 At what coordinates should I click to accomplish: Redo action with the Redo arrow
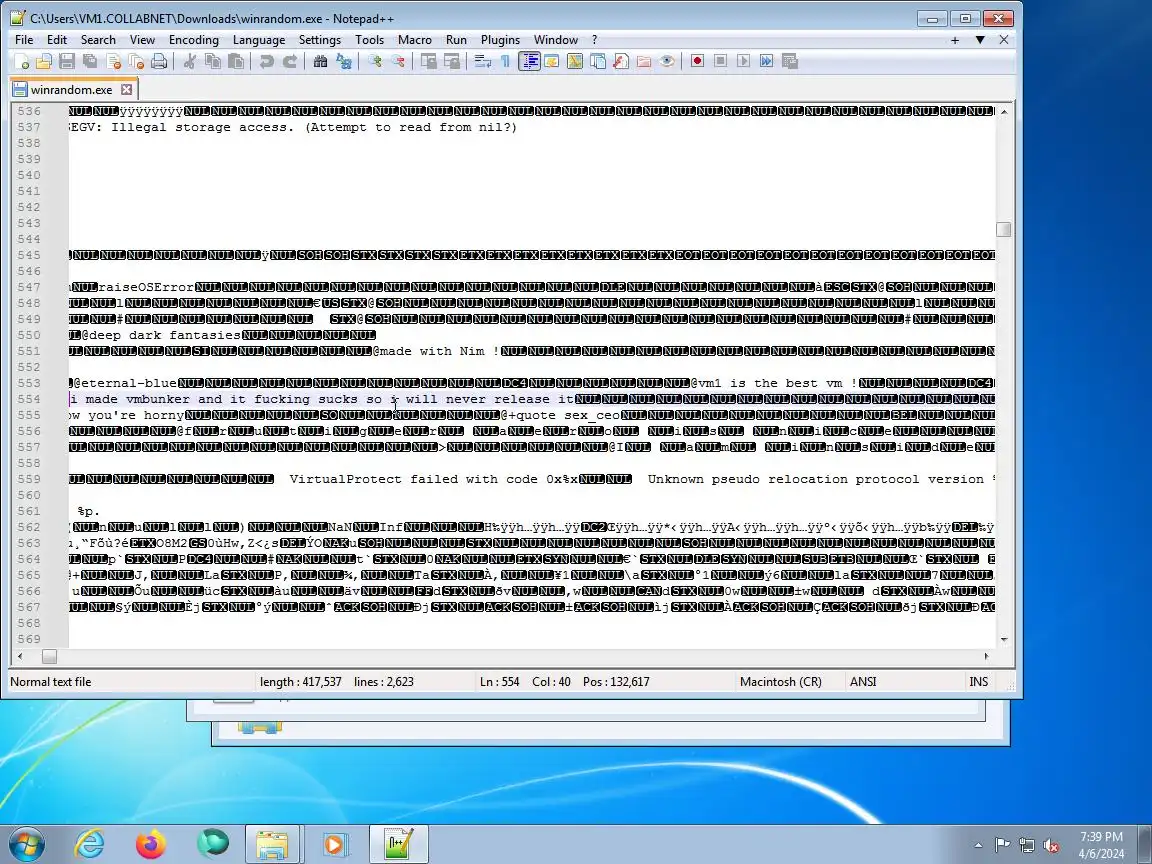point(290,62)
